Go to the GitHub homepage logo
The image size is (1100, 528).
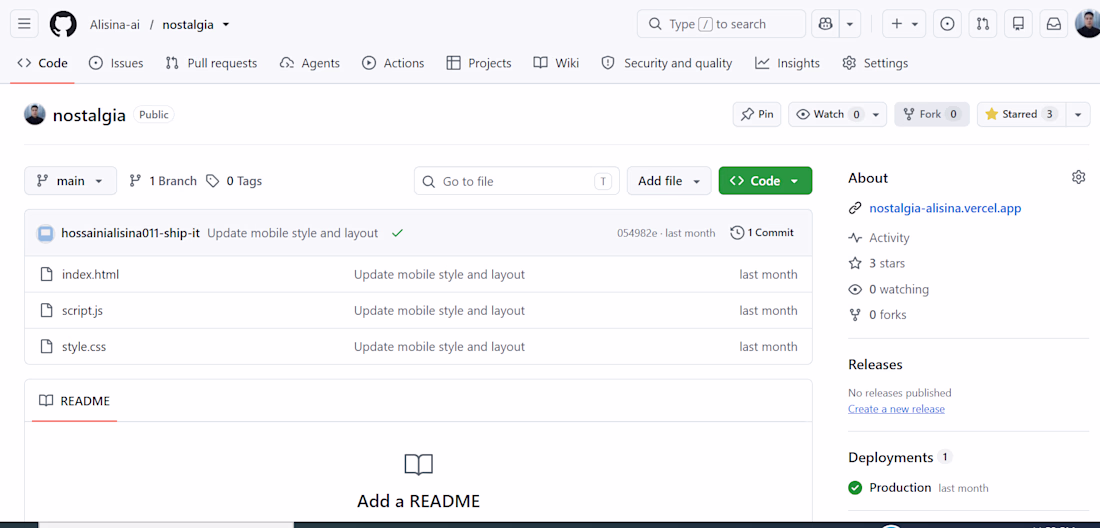pos(63,25)
